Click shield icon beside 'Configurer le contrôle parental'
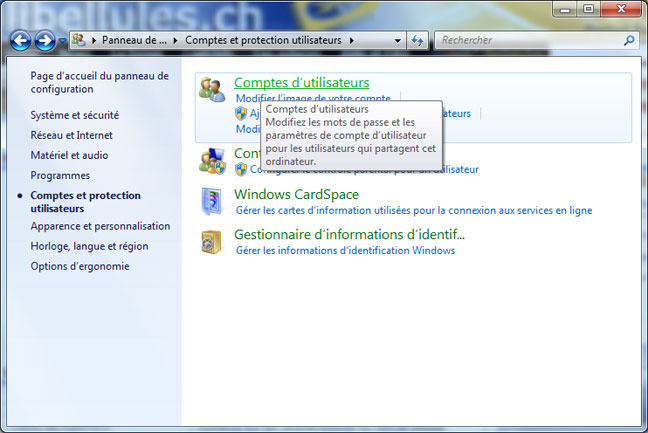Screen dimensions: 648x433 point(241,169)
